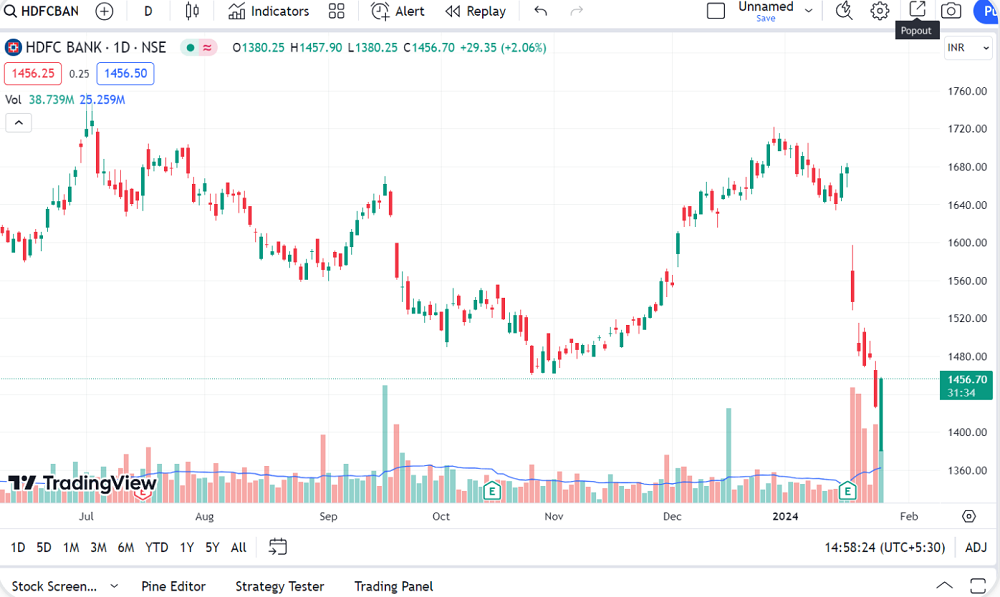1000x597 pixels.
Task: Click the blue buy price 1456.50
Action: 126,73
